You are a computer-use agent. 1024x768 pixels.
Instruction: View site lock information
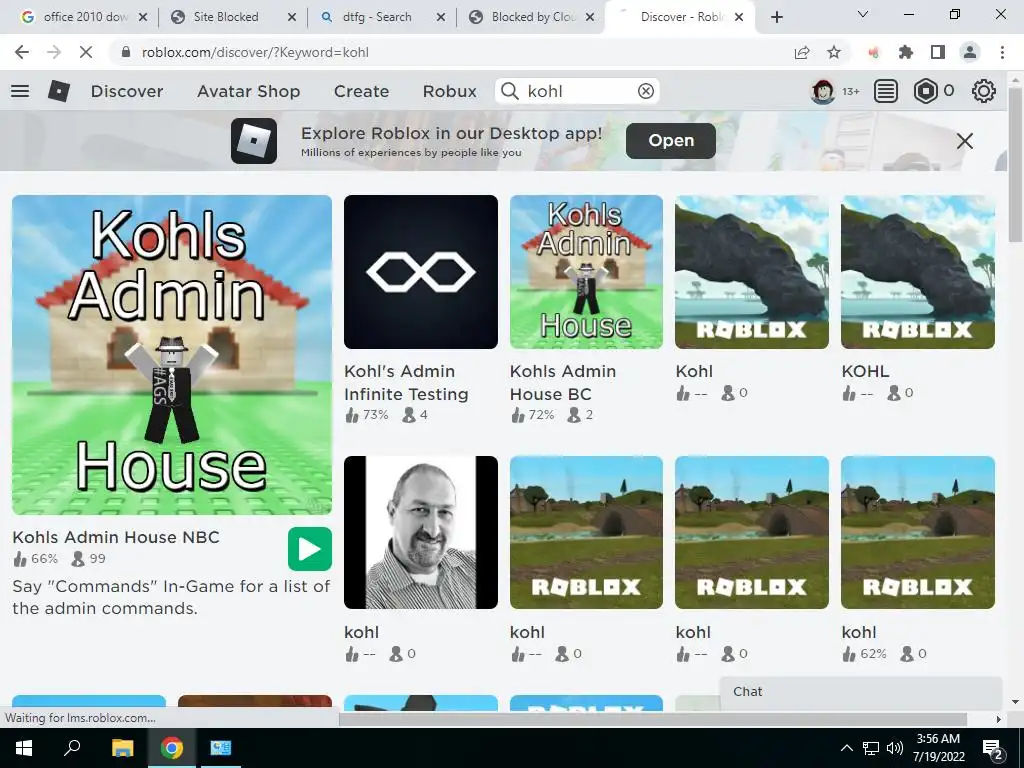click(126, 52)
